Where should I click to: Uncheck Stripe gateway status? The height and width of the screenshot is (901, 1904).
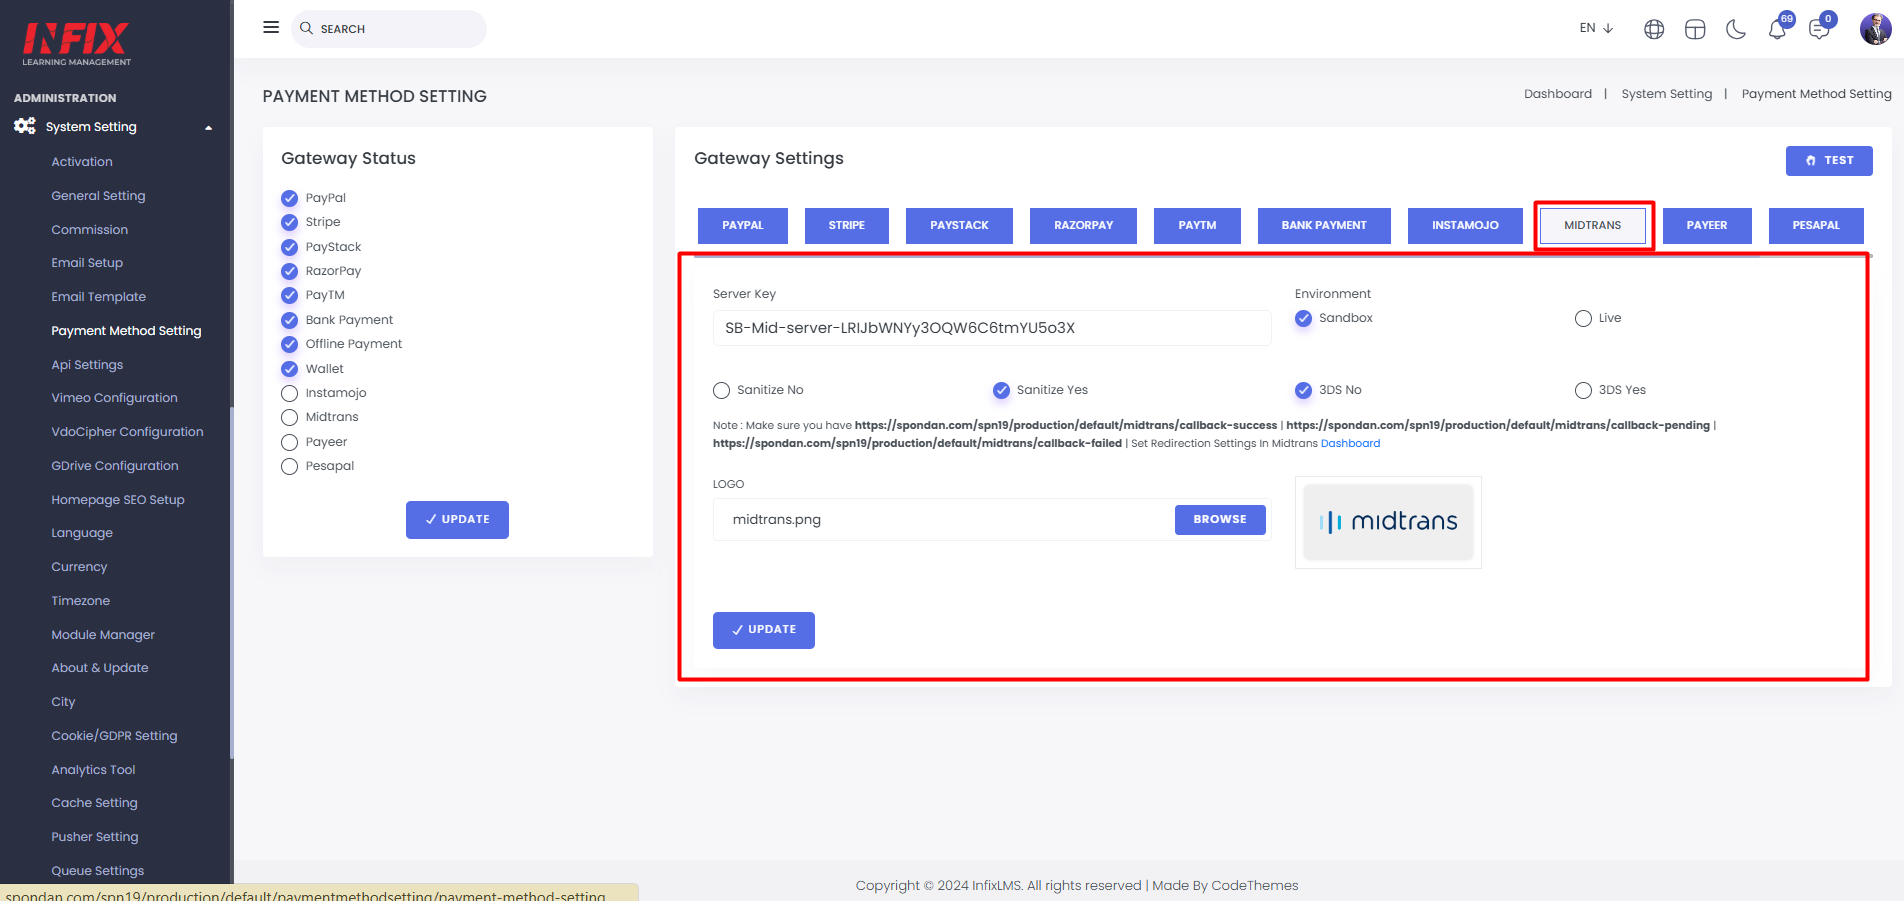click(x=289, y=222)
